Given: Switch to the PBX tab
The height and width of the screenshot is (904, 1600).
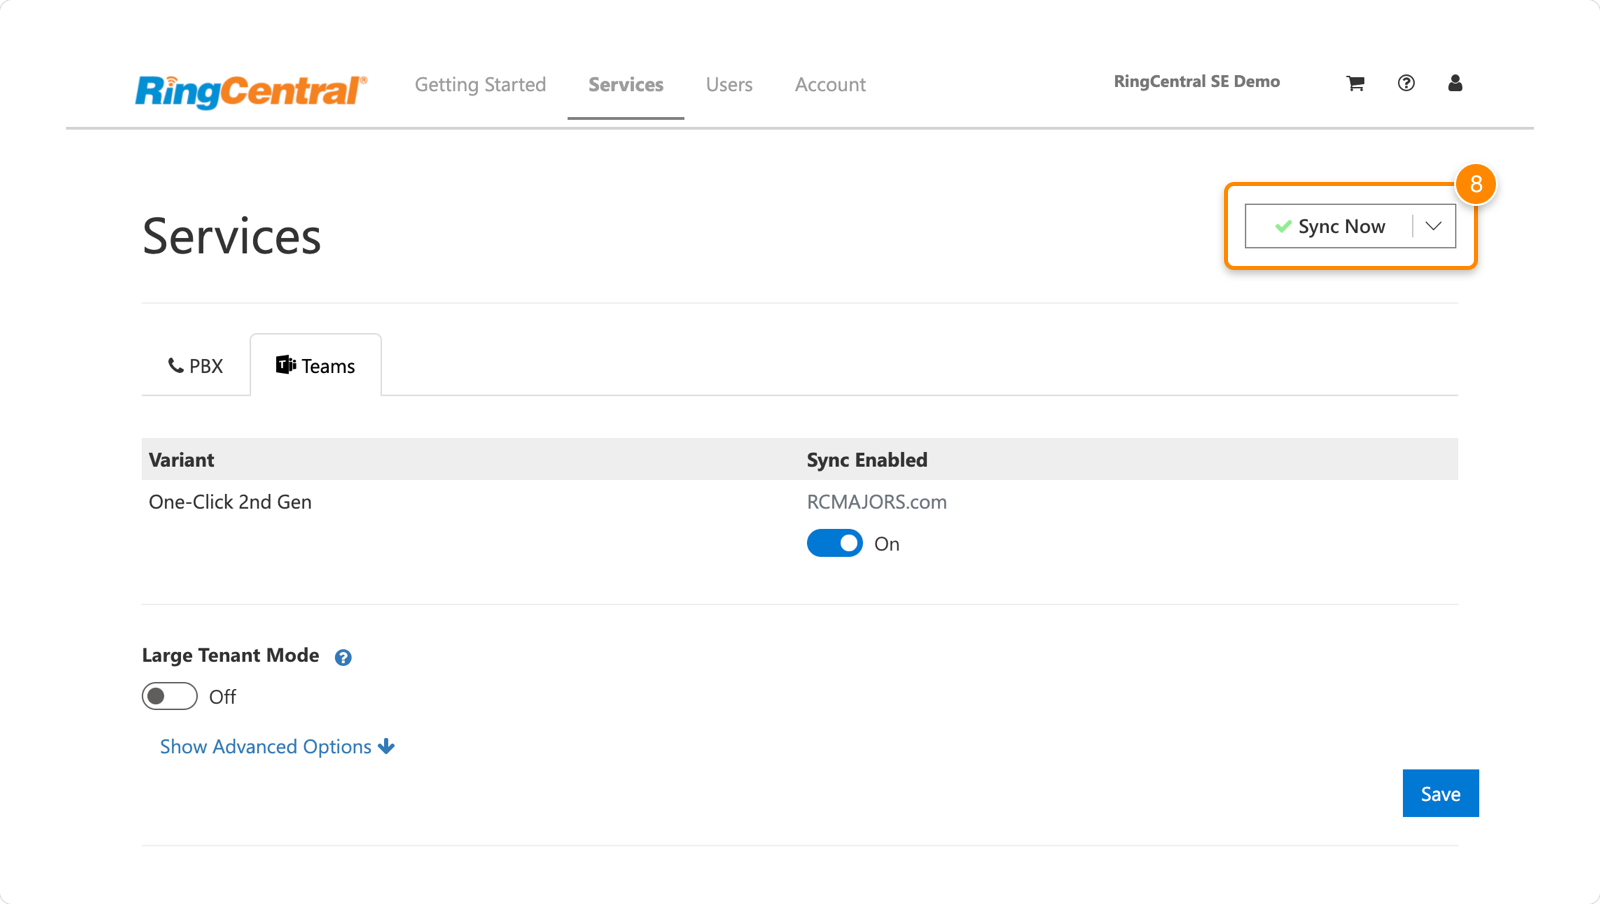Looking at the screenshot, I should pyautogui.click(x=196, y=366).
